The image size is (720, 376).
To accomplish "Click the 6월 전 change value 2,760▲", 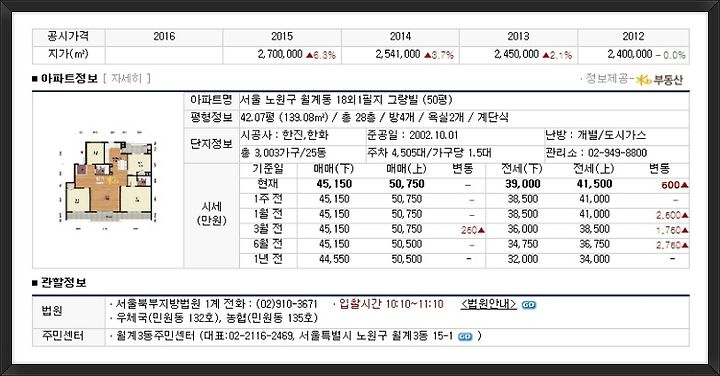I will tap(672, 245).
